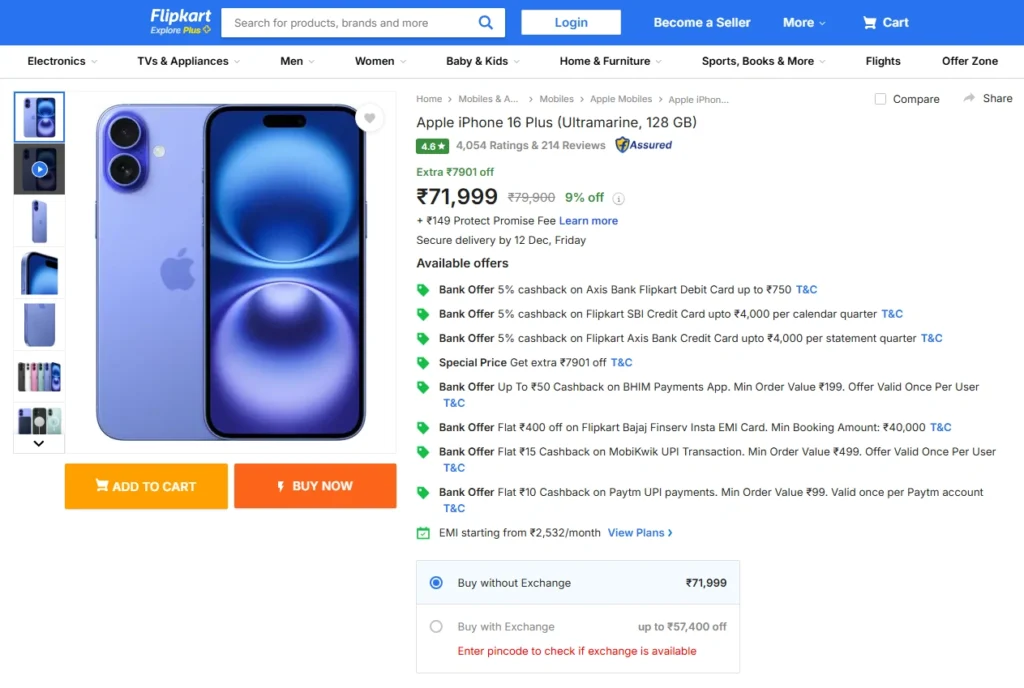Select the color variants thumbnail
The height and width of the screenshot is (688, 1024).
[39, 376]
